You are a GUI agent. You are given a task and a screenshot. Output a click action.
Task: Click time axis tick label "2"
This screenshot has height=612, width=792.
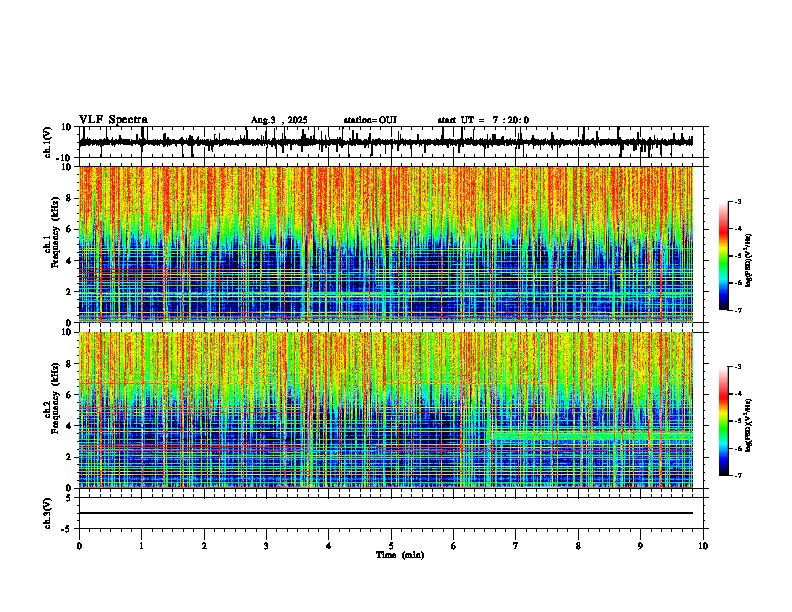pos(204,546)
